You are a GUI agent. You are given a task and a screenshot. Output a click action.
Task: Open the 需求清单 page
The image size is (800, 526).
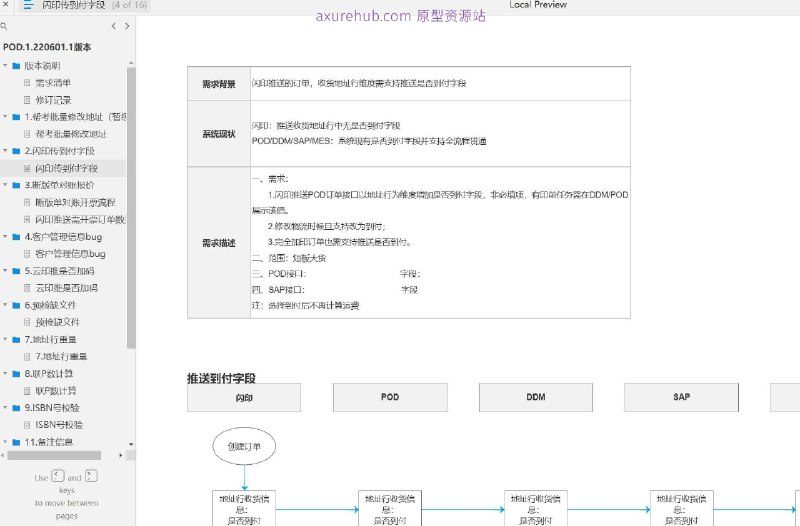click(53, 83)
